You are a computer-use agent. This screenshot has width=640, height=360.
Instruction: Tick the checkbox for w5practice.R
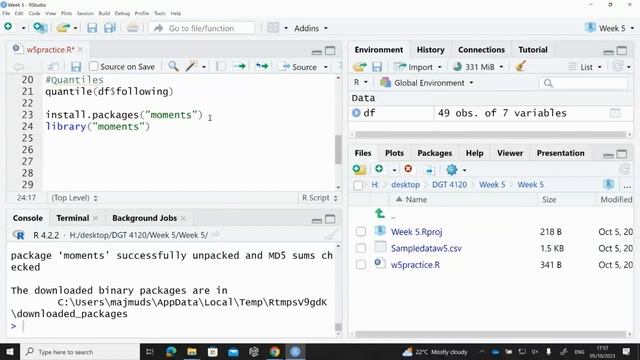click(x=361, y=264)
